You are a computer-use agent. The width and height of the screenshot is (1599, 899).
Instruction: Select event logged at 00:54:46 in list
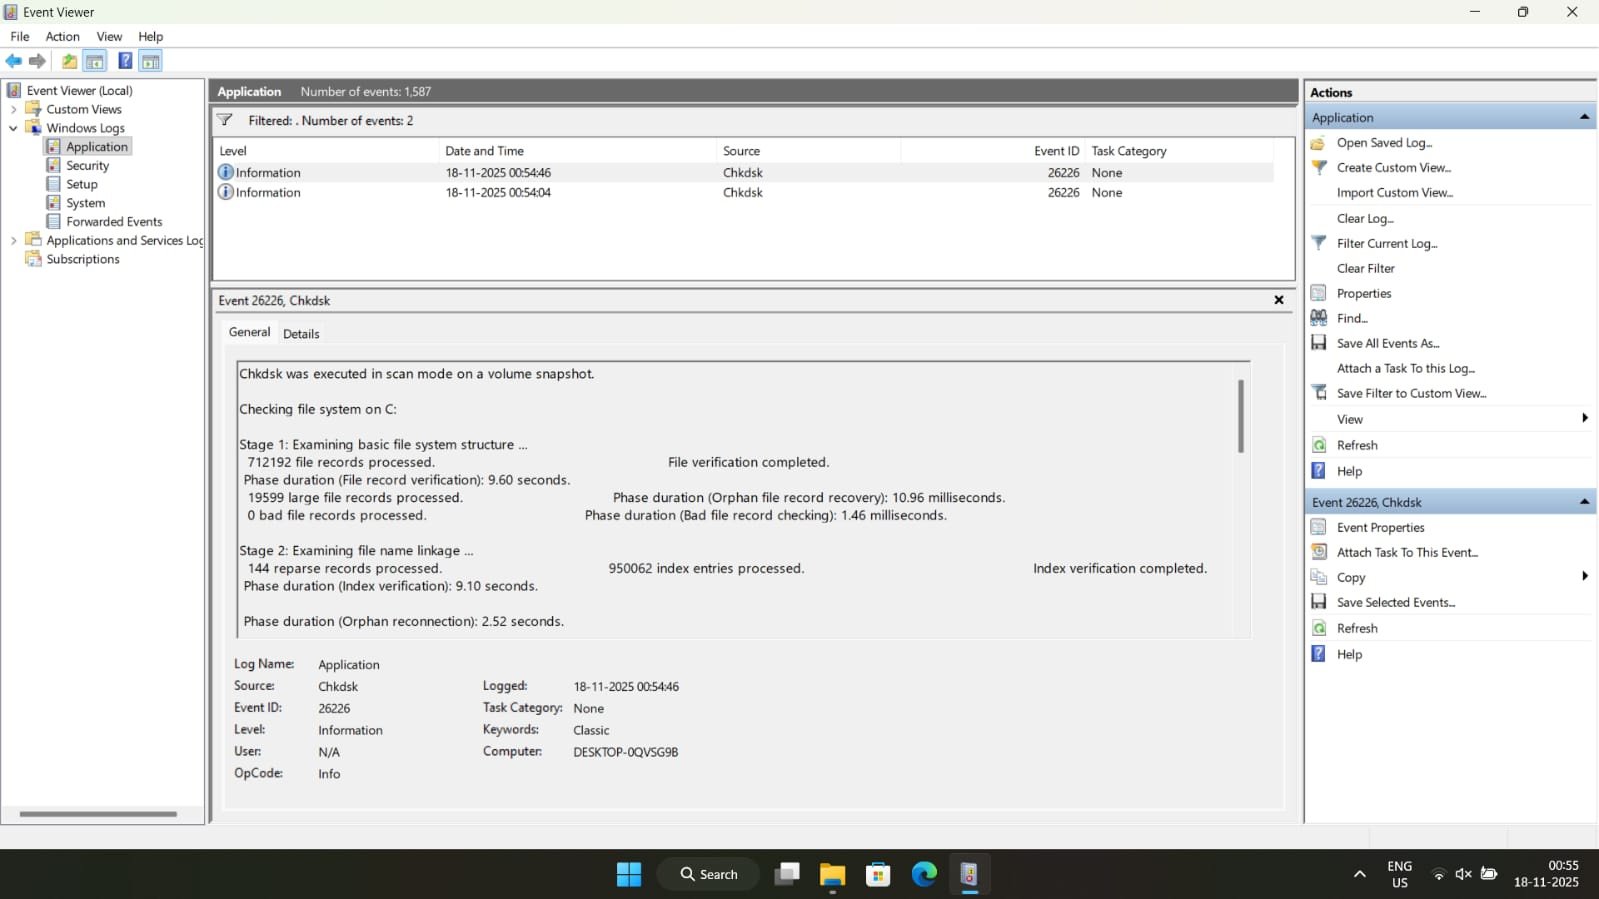pos(745,172)
